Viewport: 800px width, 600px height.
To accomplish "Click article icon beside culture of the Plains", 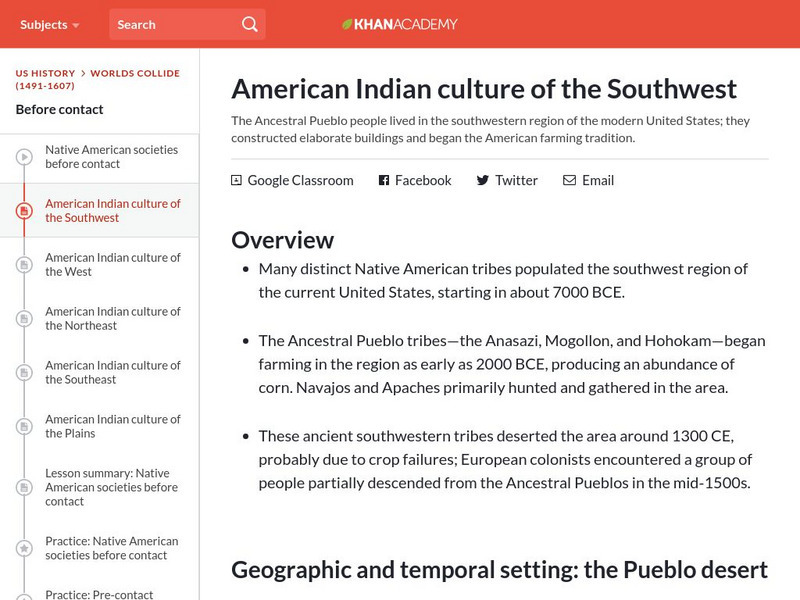I will pyautogui.click(x=24, y=427).
